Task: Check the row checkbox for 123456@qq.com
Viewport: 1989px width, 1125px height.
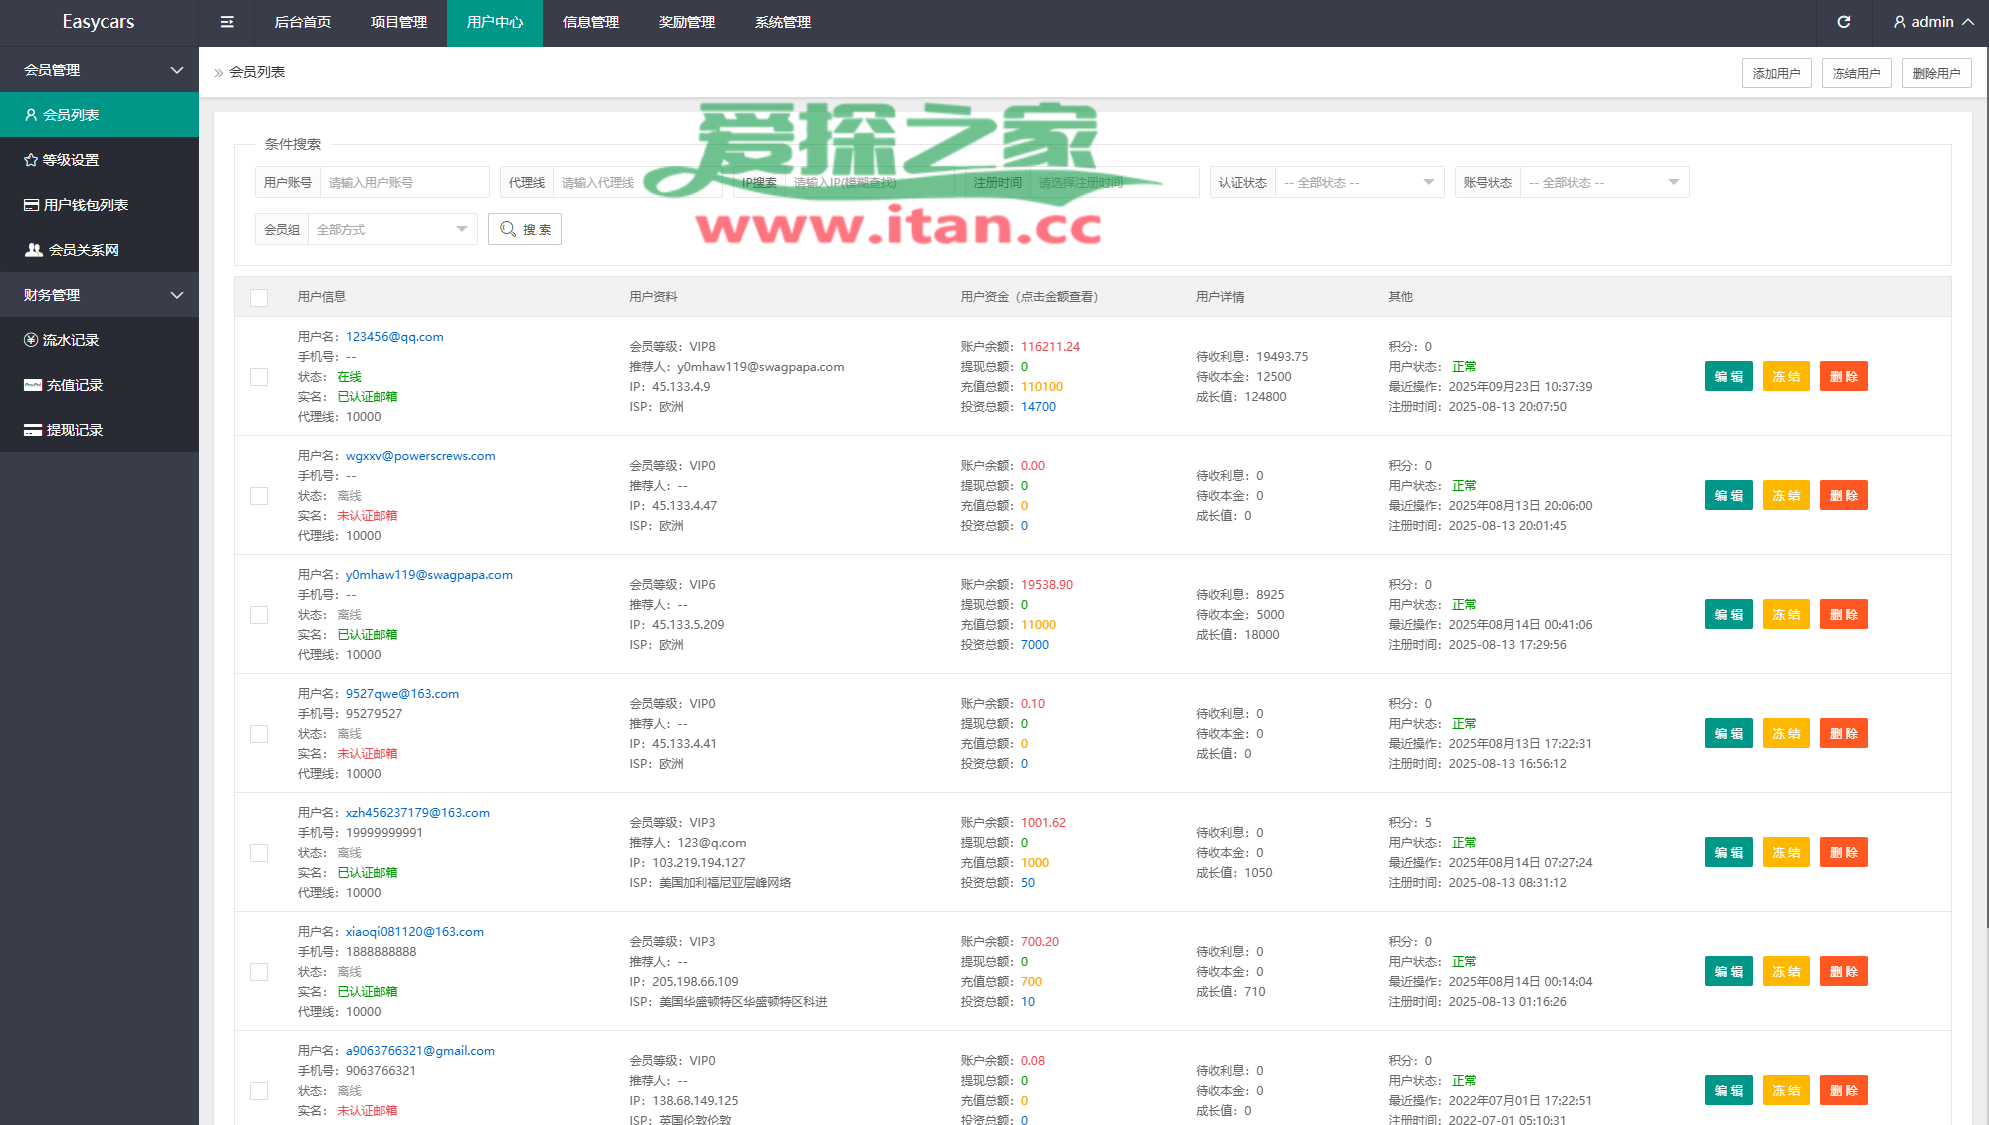Action: click(x=259, y=377)
